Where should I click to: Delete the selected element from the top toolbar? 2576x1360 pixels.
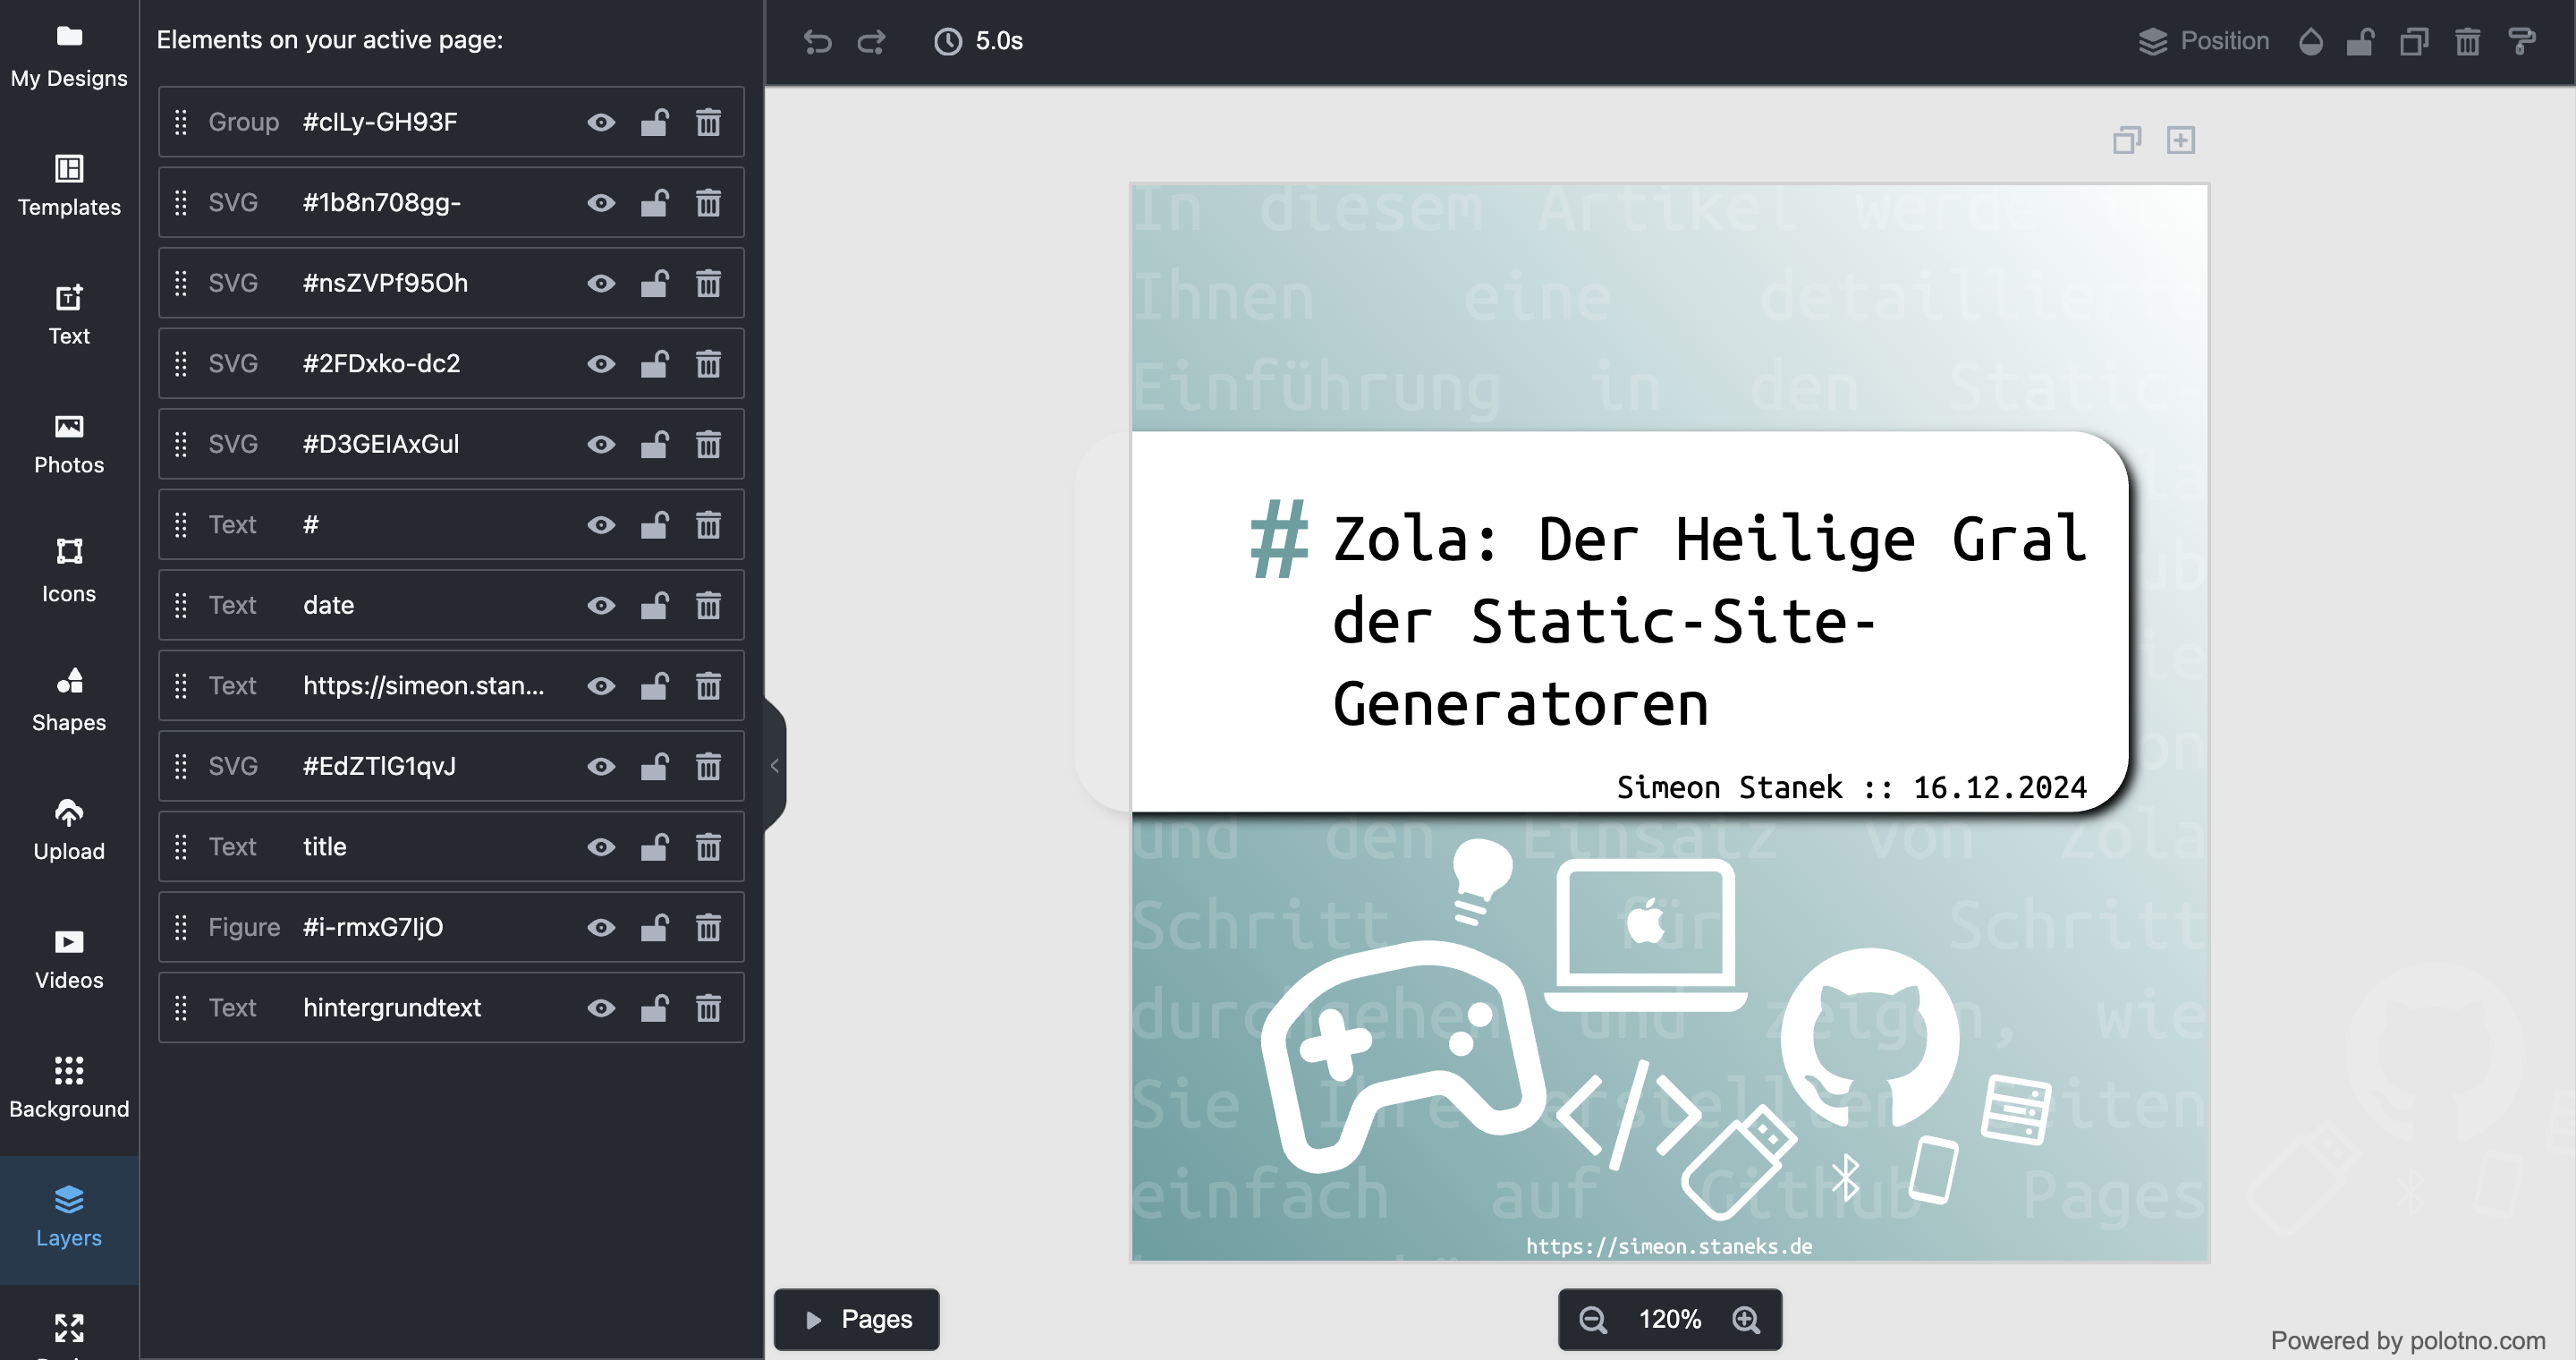click(2467, 41)
